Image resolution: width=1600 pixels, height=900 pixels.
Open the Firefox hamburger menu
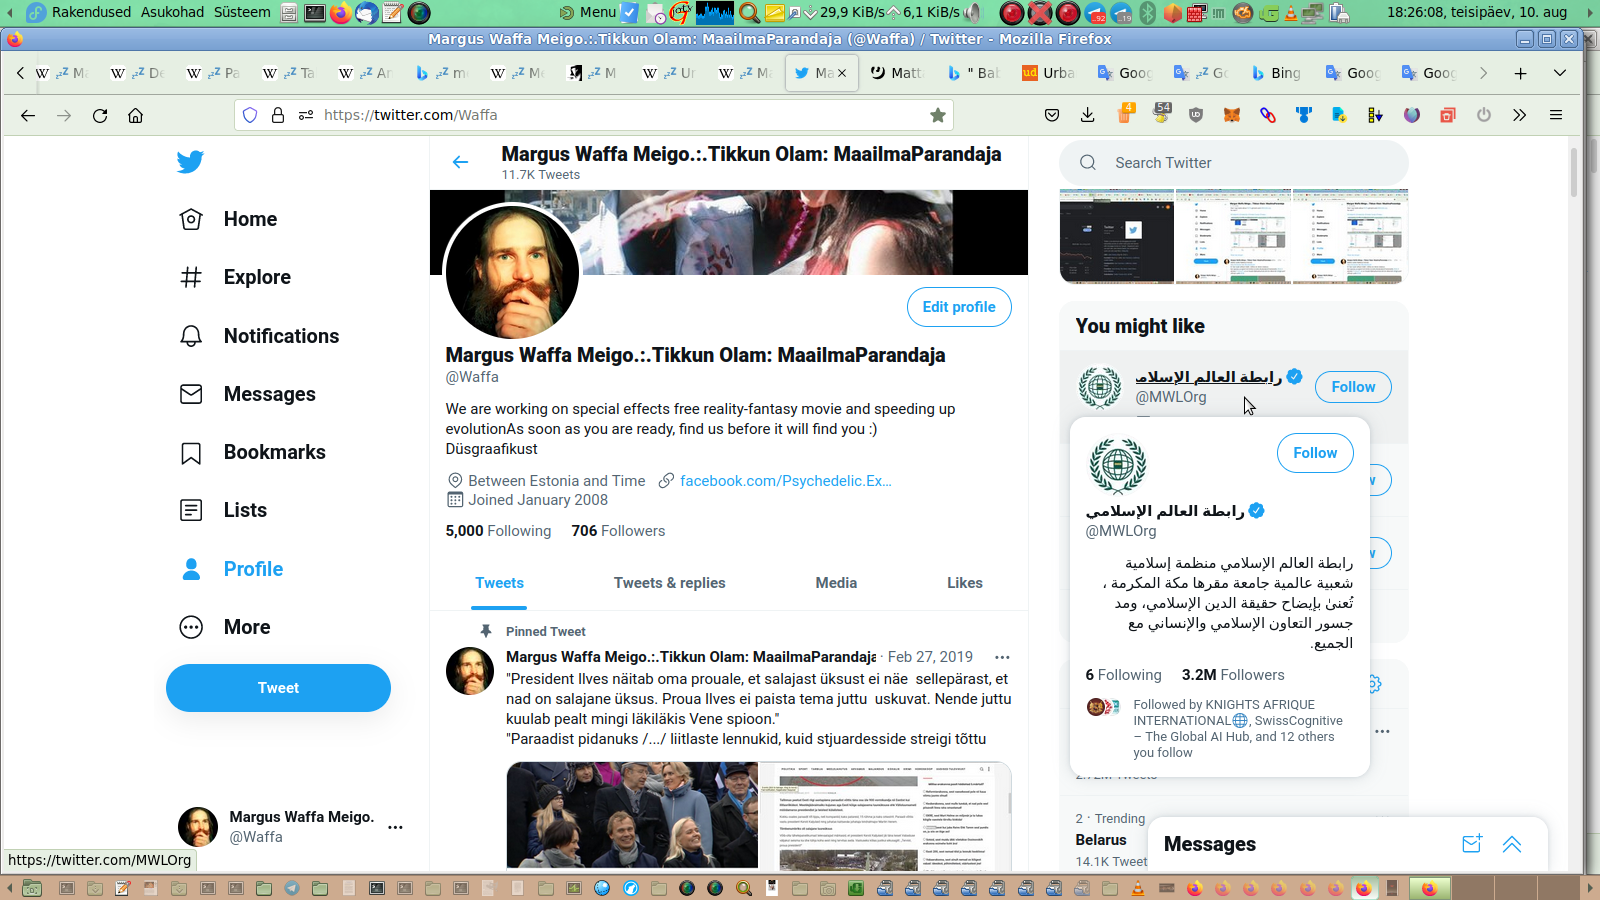point(1556,115)
